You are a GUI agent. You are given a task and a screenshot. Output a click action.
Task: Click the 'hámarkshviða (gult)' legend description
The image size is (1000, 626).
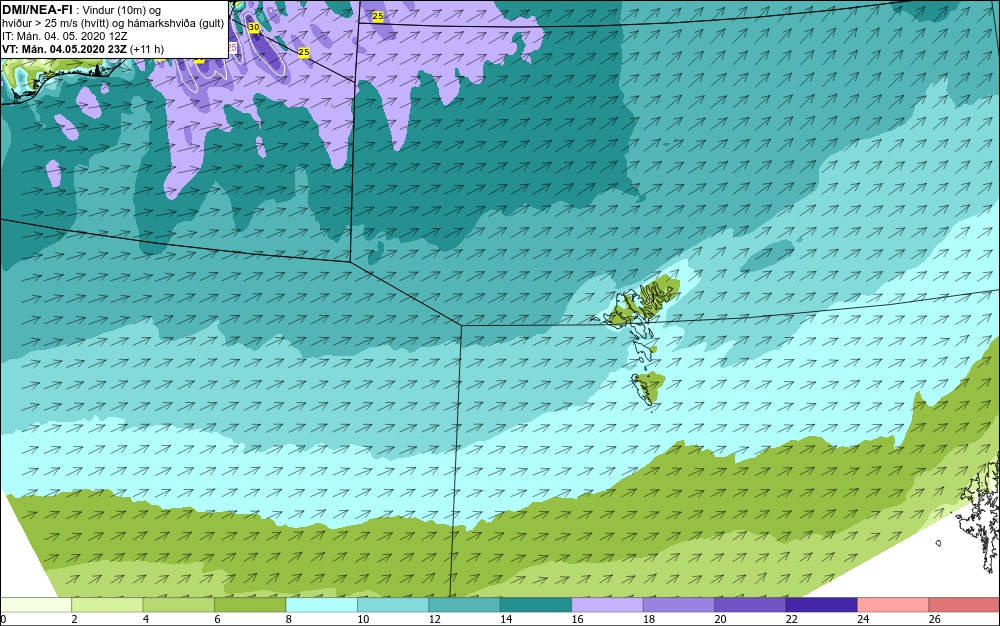[177, 24]
